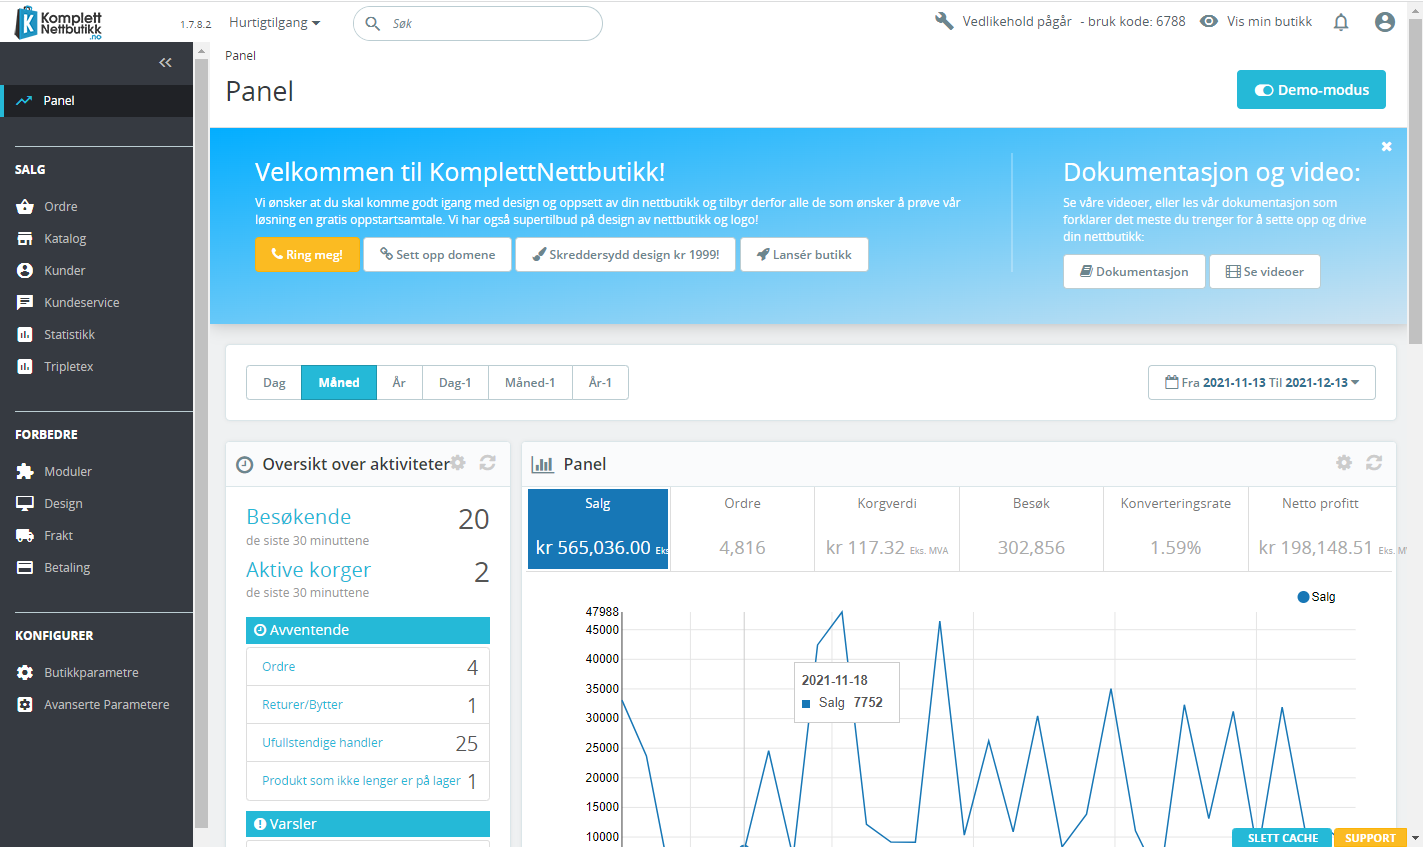This screenshot has width=1423, height=847.
Task: Refresh the Oversikt over aktiviteter widget
Action: [488, 462]
